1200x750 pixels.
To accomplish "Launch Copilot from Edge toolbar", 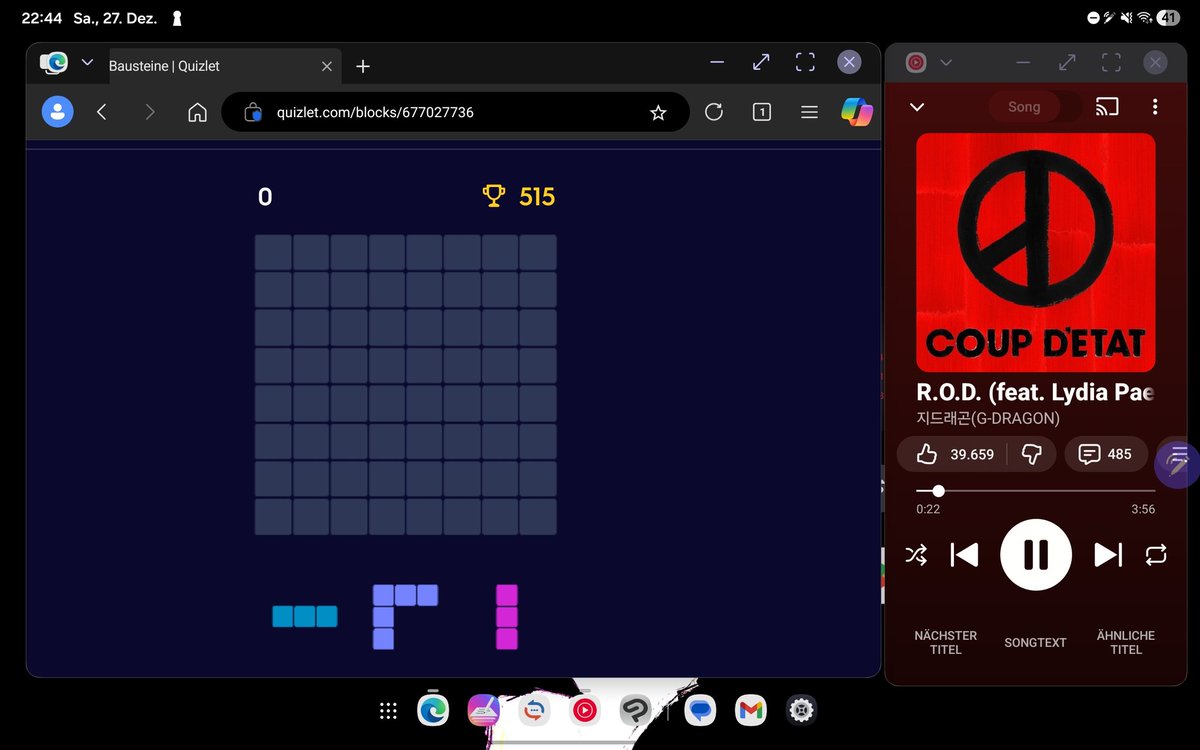I will pyautogui.click(x=857, y=112).
